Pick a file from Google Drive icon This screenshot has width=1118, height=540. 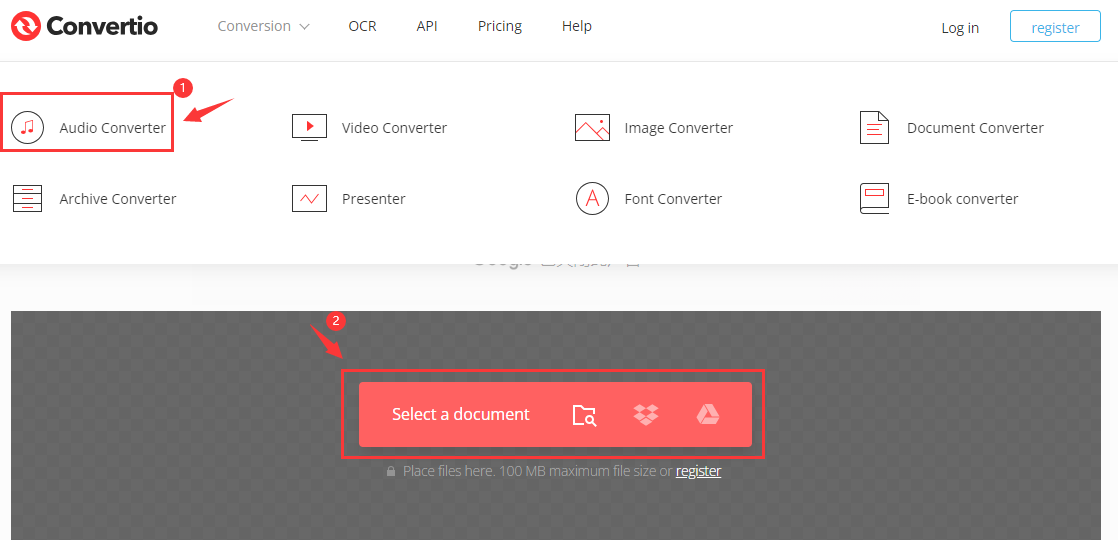[x=708, y=415]
